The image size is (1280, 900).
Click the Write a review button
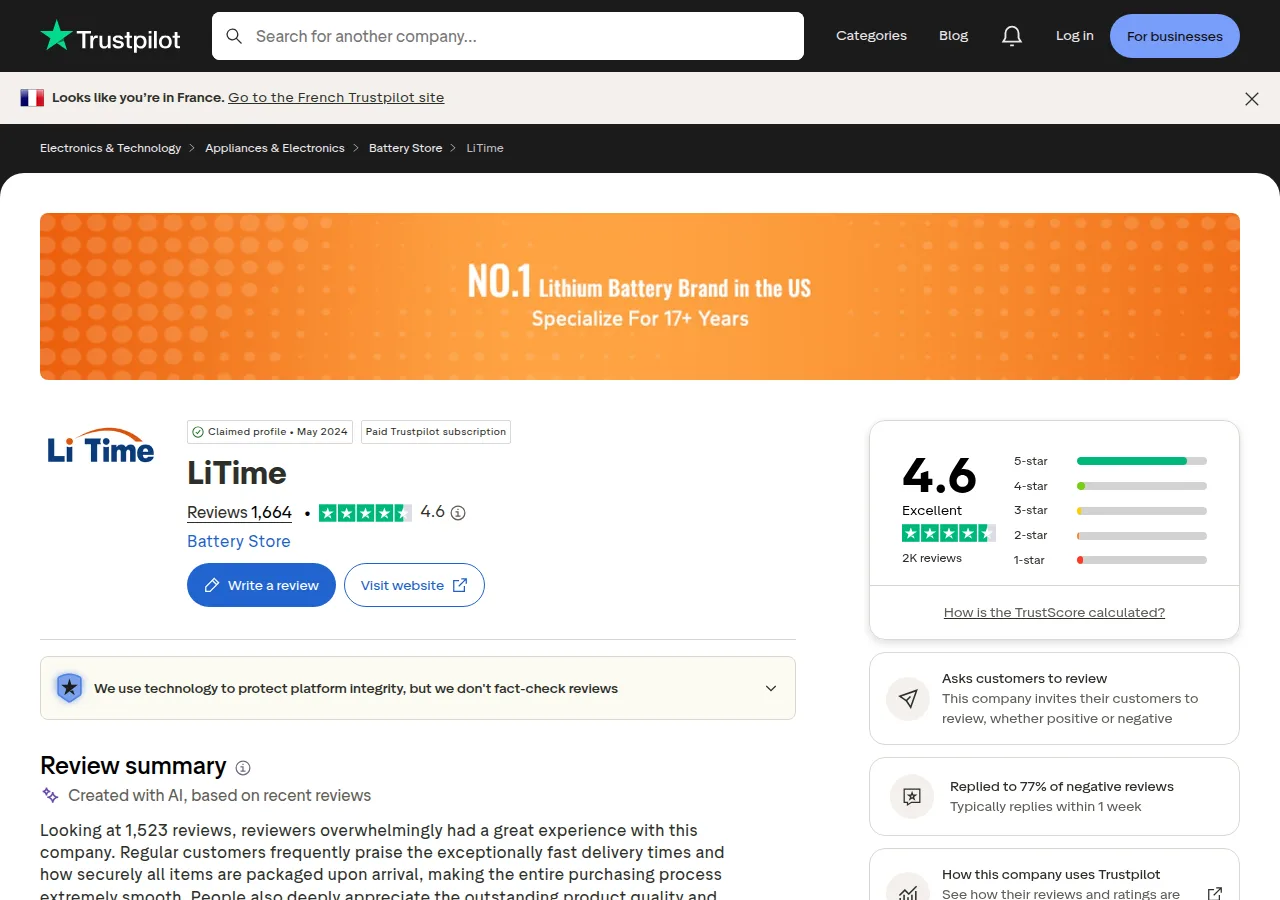261,585
